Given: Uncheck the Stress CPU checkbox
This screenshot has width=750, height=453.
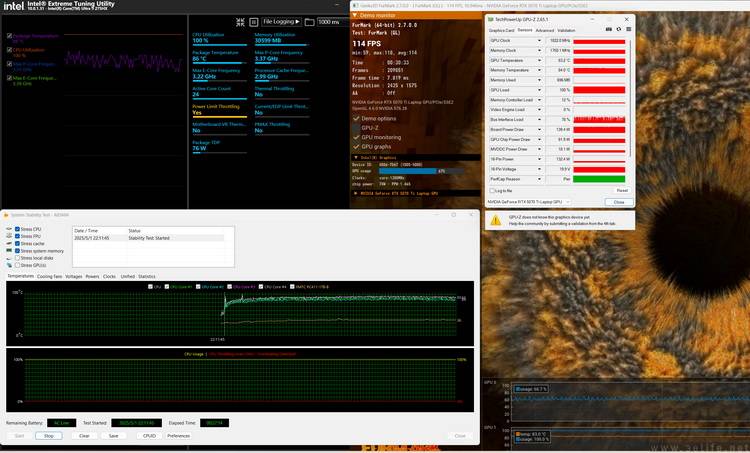Looking at the screenshot, I should point(18,229).
